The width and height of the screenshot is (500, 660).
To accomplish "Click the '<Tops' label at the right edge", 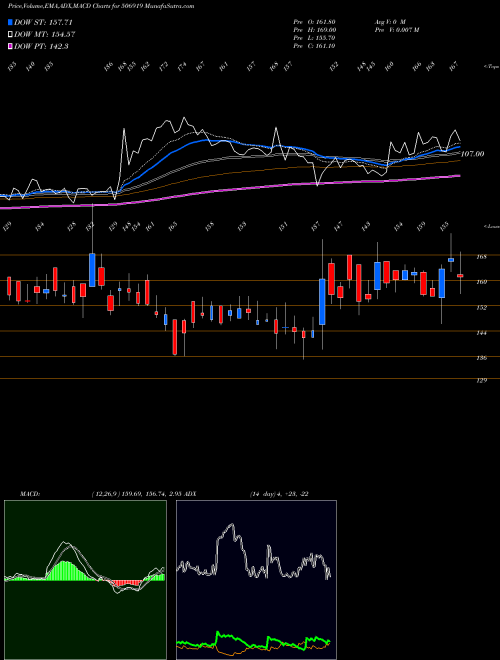I will [x=492, y=67].
